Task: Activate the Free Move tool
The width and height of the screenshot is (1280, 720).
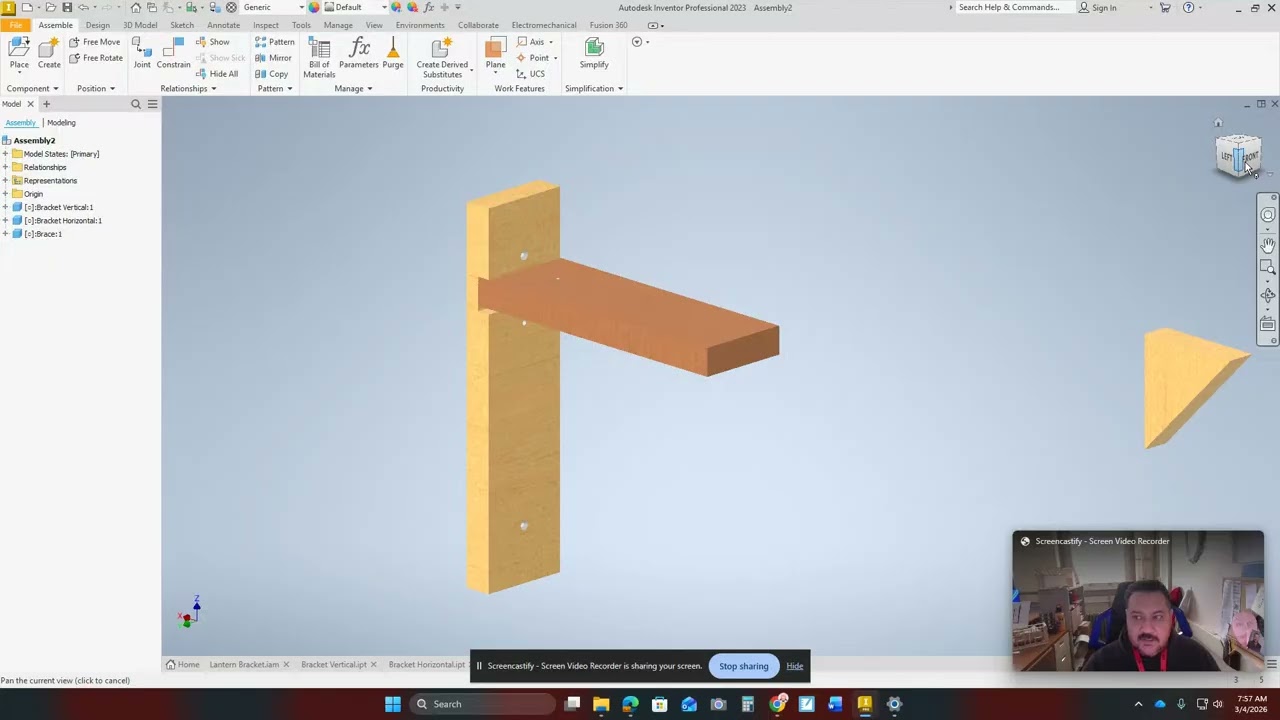Action: pos(95,42)
